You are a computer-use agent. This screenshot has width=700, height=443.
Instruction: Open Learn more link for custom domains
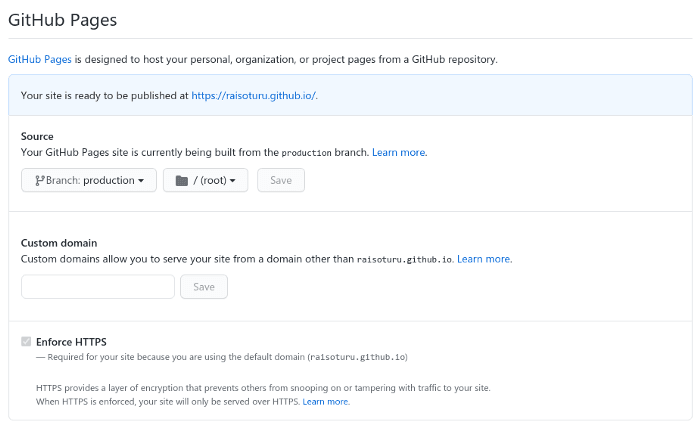pyautogui.click(x=483, y=259)
